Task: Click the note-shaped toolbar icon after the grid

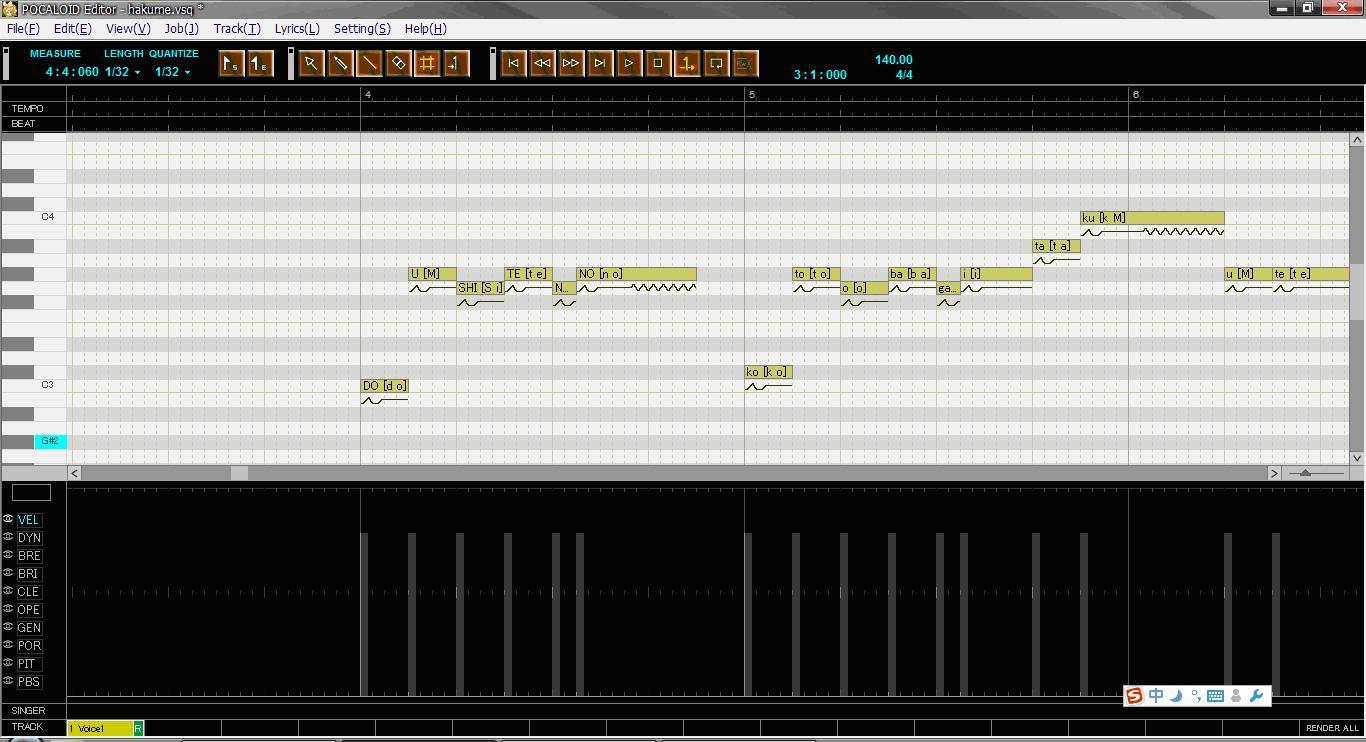Action: 456,64
